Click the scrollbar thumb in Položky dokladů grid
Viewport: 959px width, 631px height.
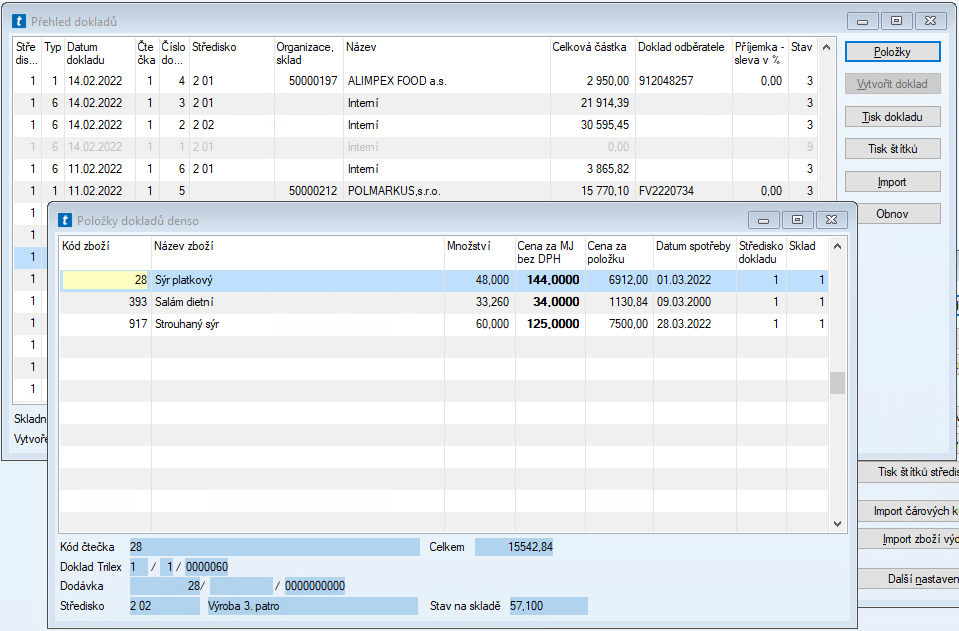837,383
